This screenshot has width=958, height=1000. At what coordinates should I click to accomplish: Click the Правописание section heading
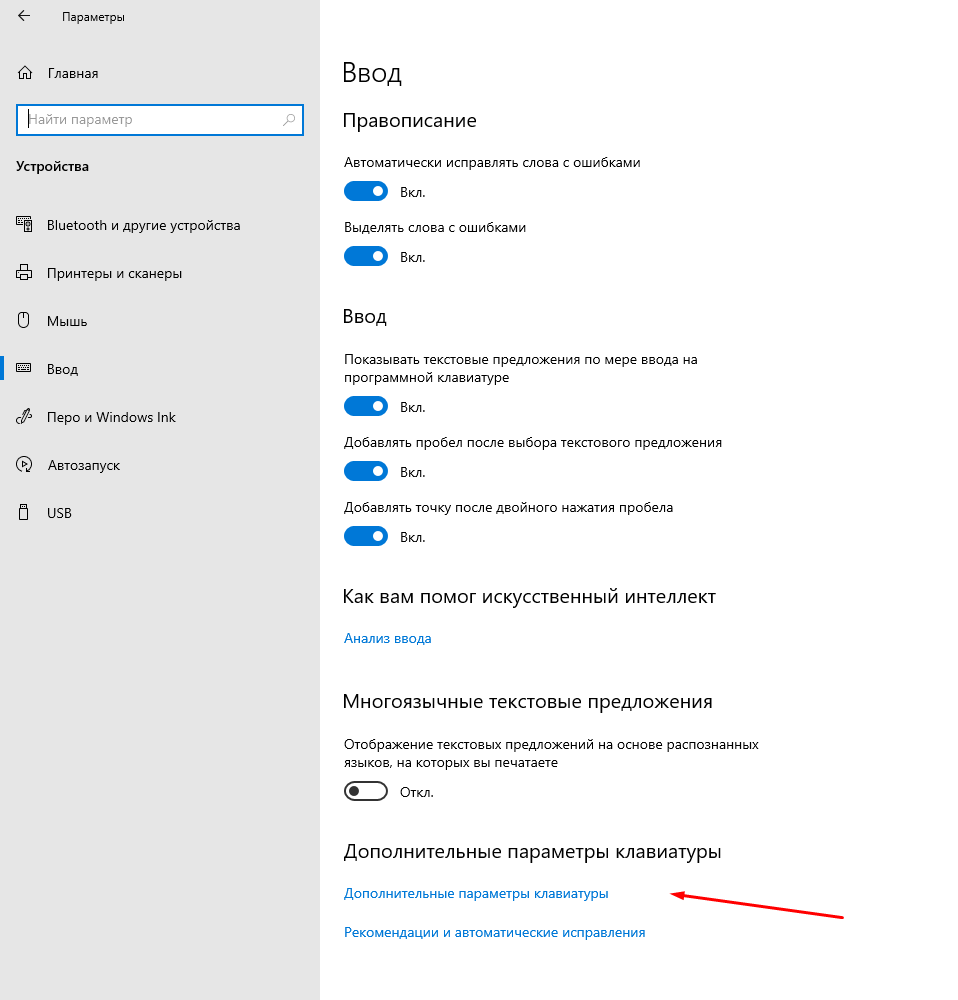[409, 121]
